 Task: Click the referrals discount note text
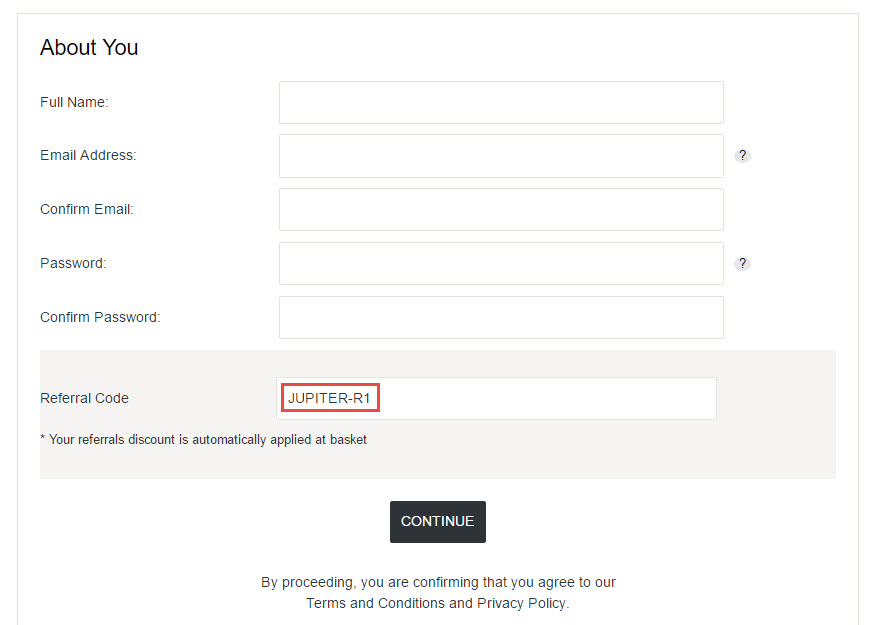[x=203, y=439]
